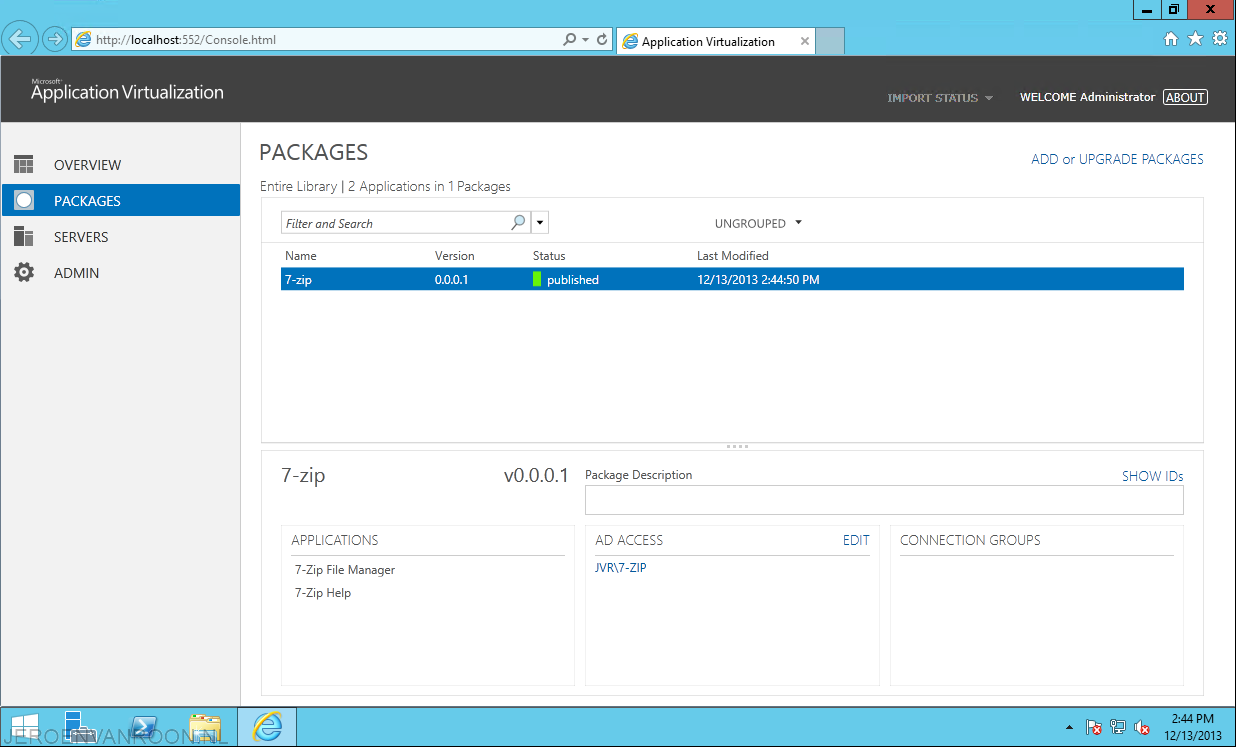Open the address bar search dropdown arrow

585,40
